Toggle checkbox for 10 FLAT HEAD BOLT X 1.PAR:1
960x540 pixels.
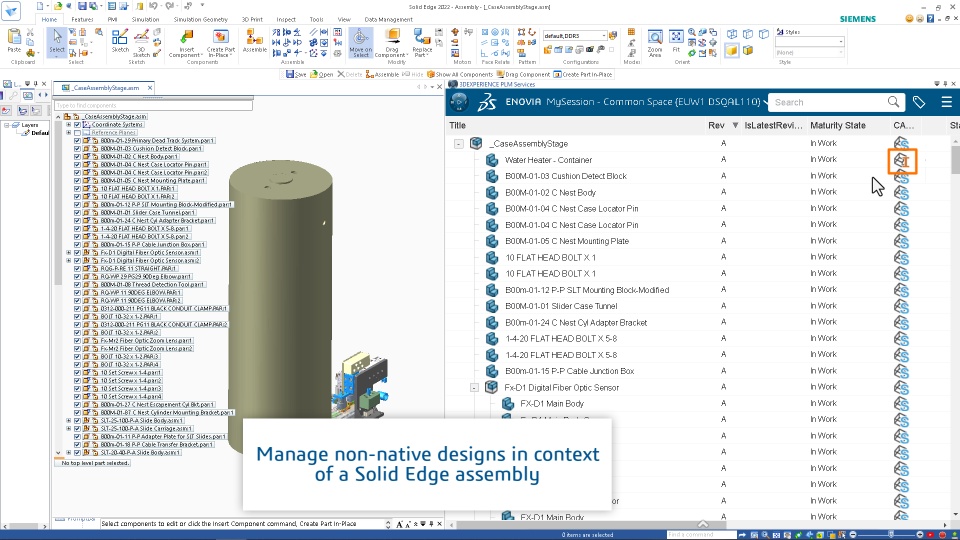[77, 189]
